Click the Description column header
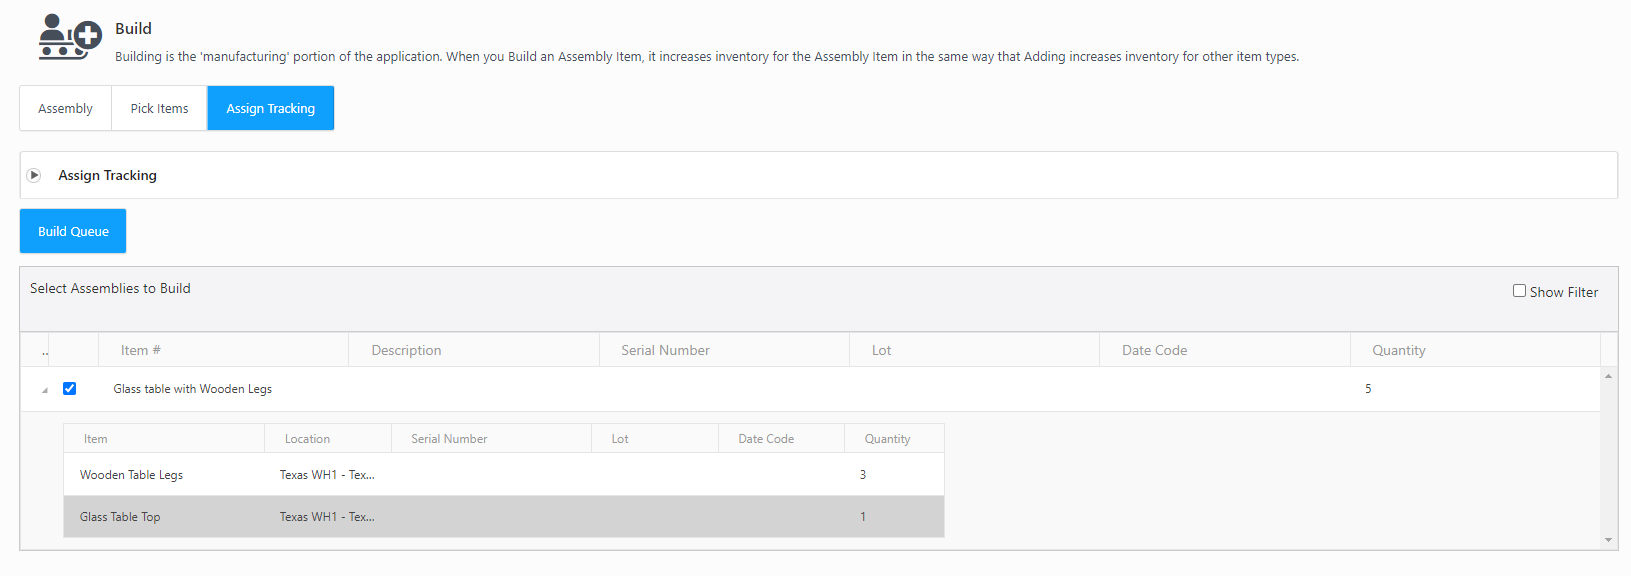1631x576 pixels. click(406, 350)
